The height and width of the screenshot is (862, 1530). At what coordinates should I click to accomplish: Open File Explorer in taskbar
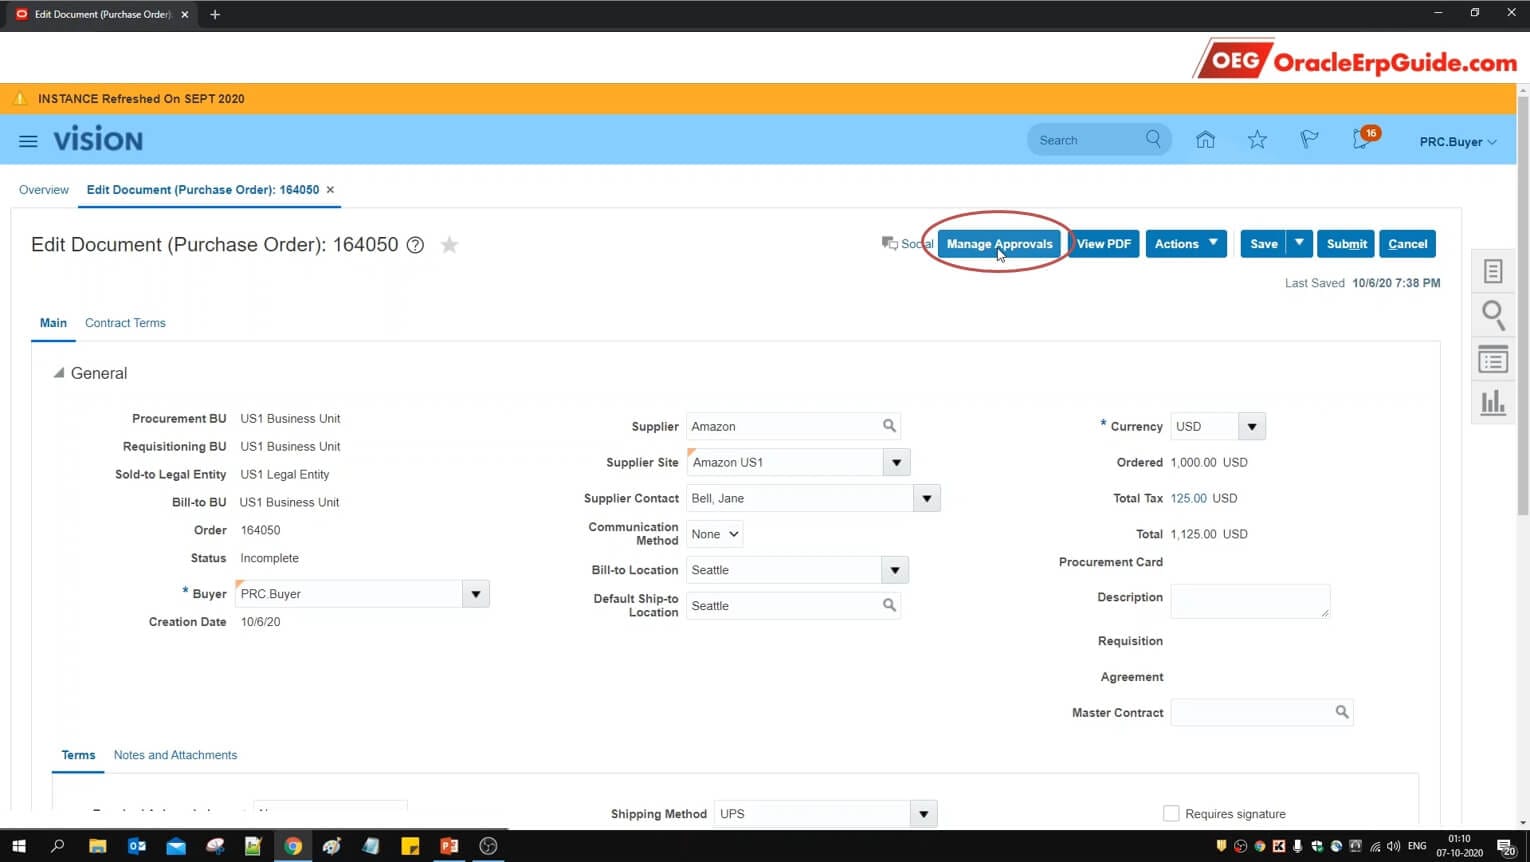pyautogui.click(x=97, y=846)
